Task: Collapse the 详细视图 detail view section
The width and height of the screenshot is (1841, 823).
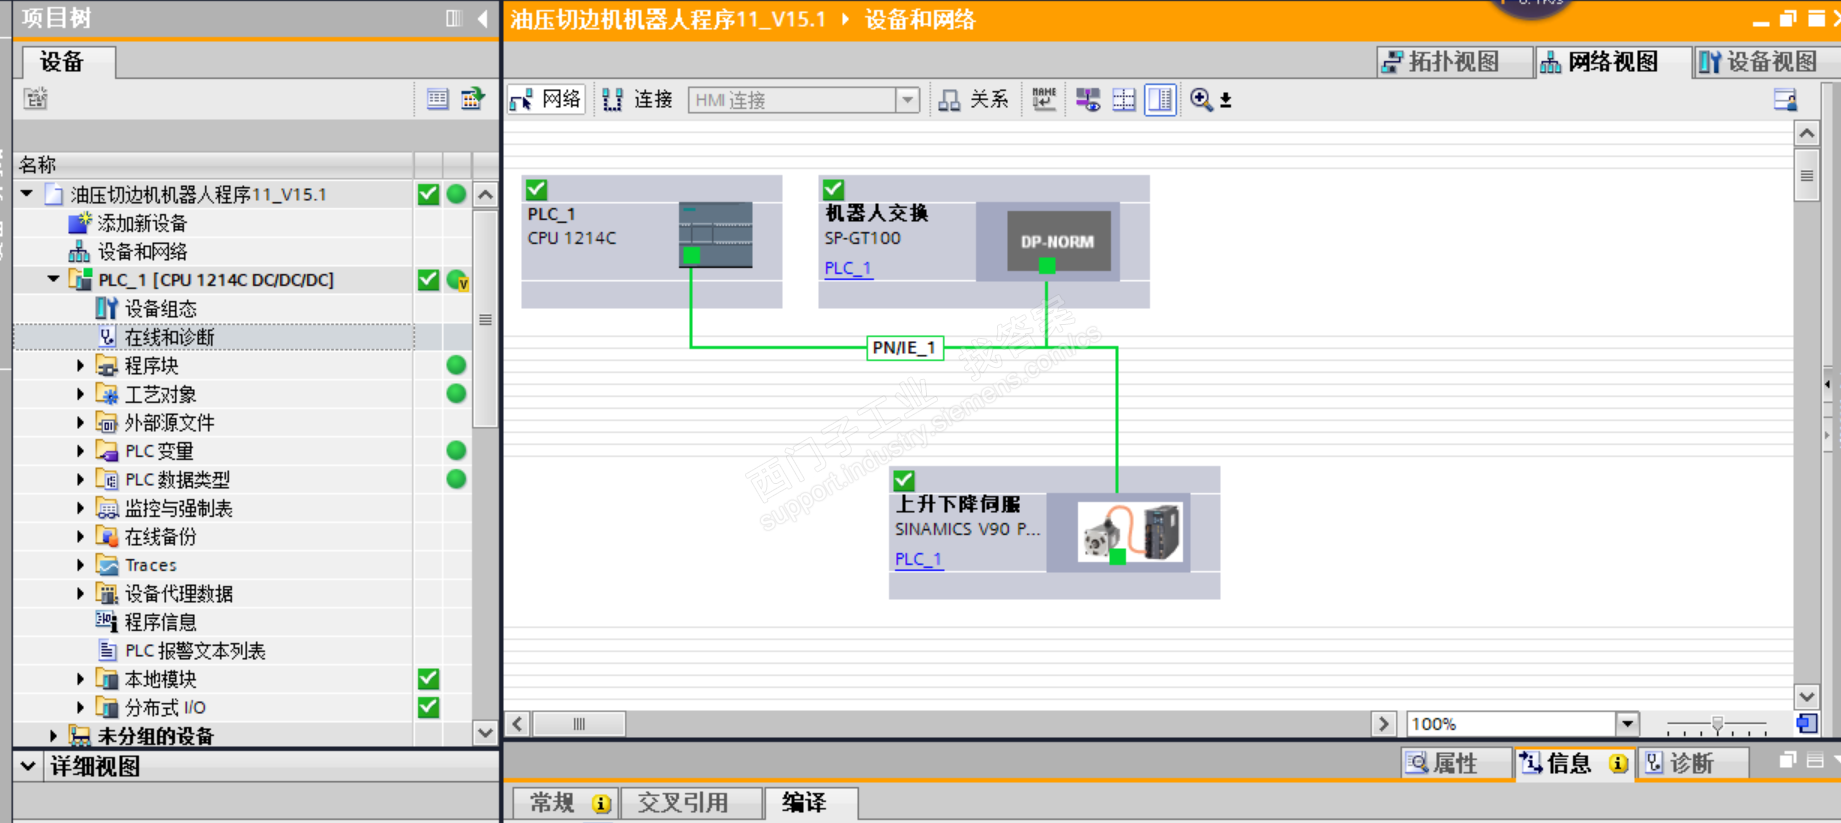Action: pos(28,767)
